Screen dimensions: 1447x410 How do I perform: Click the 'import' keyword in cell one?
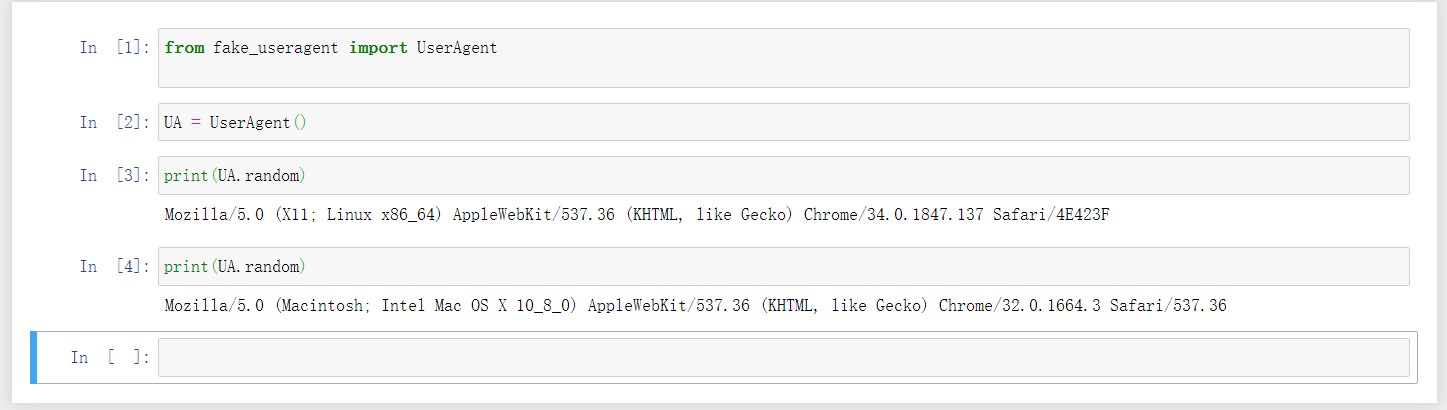point(377,48)
